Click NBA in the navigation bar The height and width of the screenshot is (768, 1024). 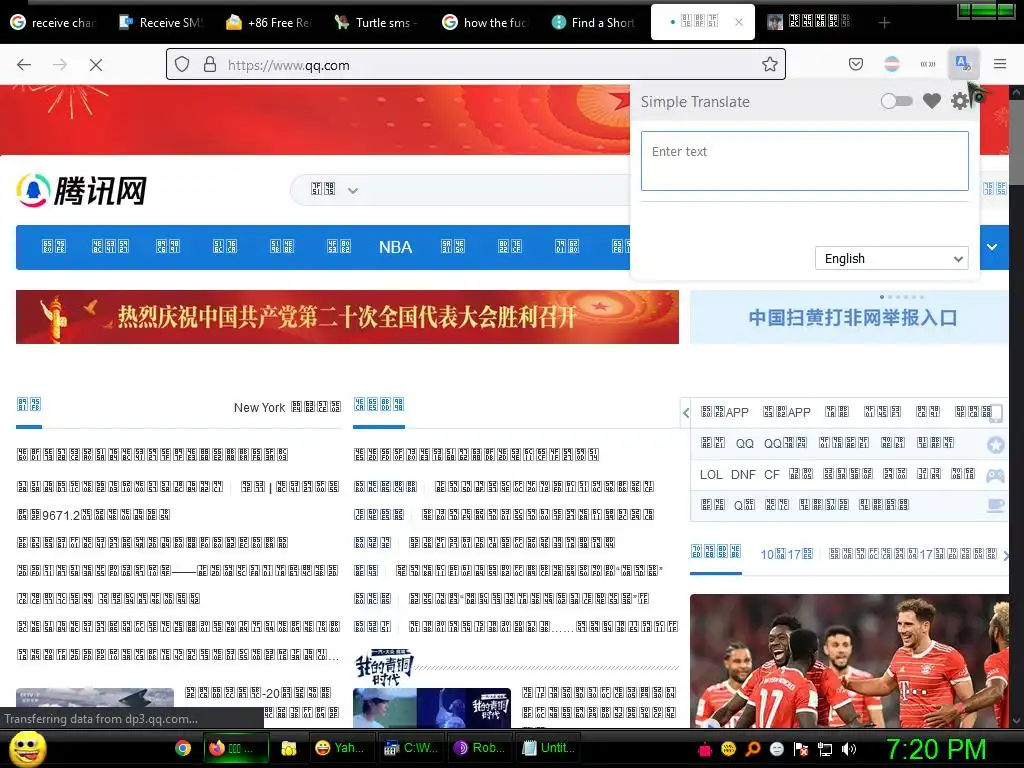(x=395, y=248)
